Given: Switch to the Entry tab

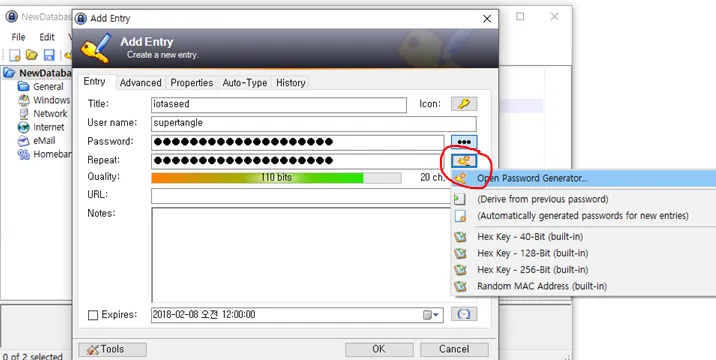Looking at the screenshot, I should 95,82.
